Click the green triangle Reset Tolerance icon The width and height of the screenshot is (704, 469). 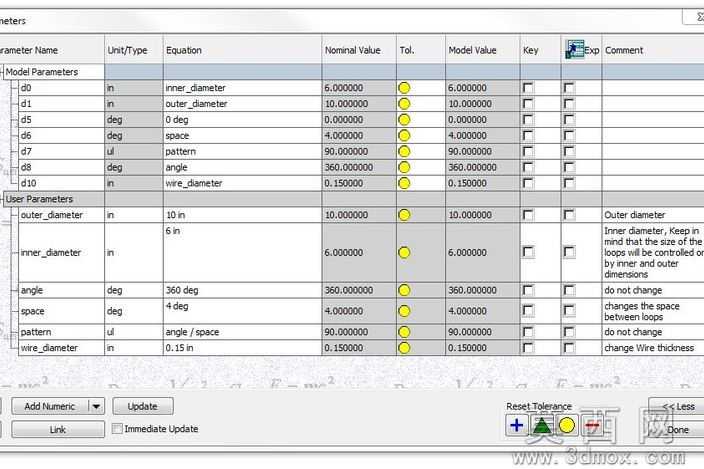(x=542, y=425)
